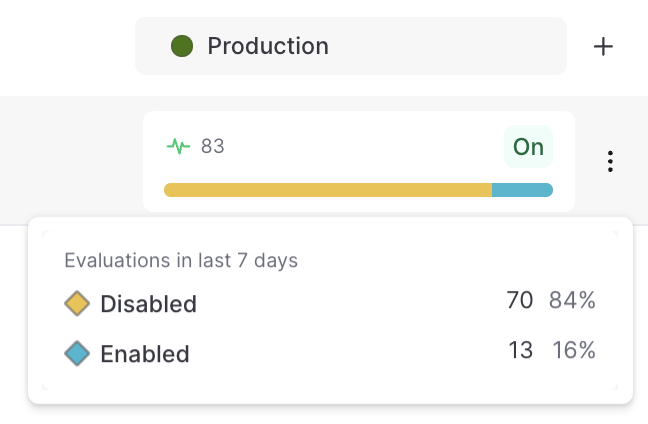Click the 13 Enabled evaluations count
648x424 pixels.
click(520, 350)
